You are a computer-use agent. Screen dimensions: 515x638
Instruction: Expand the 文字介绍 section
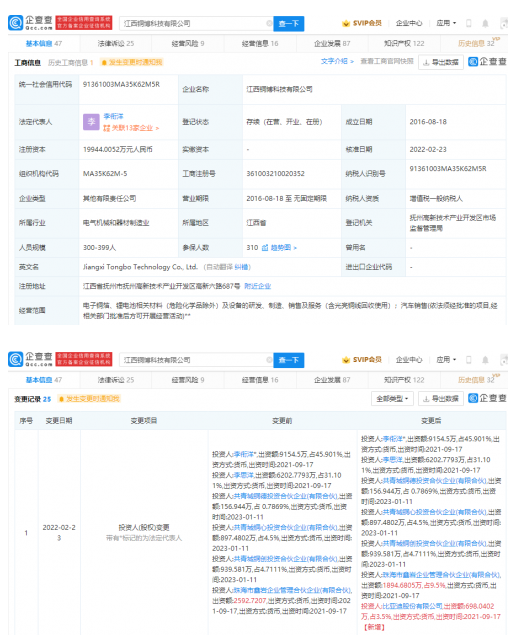click(337, 61)
